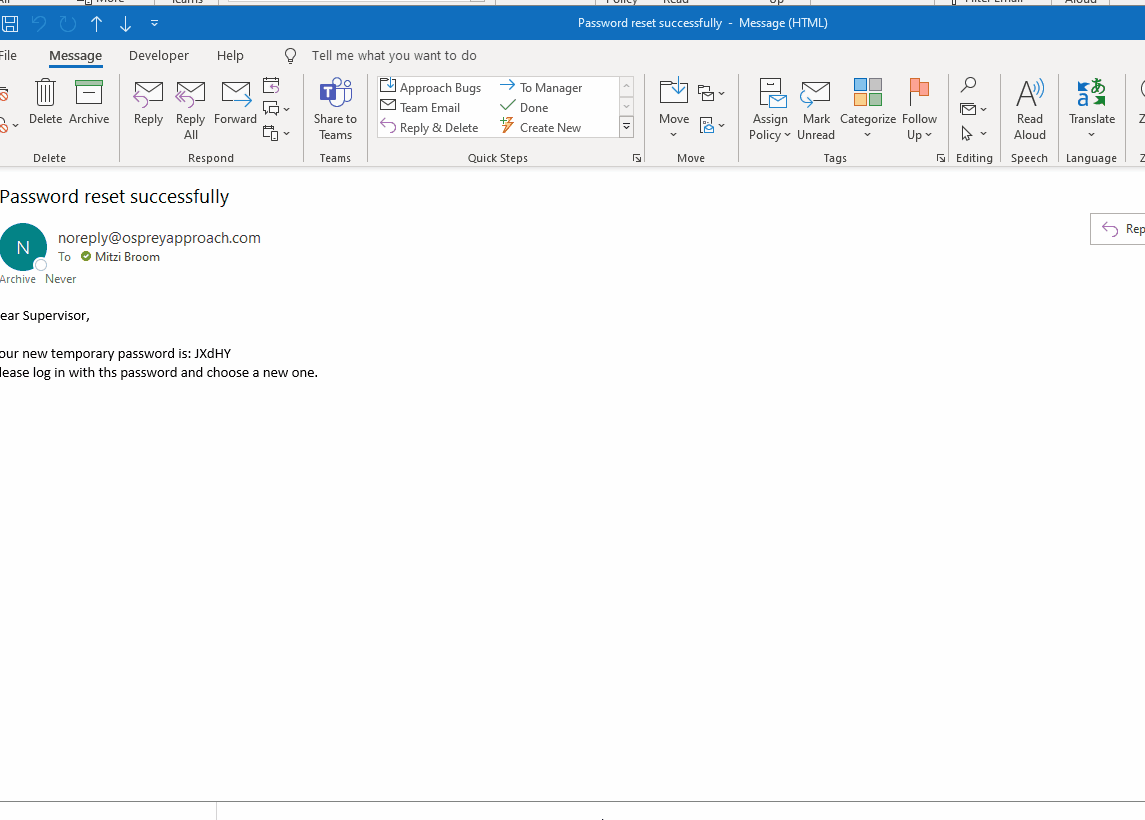Open the Tags dialog launcher
Viewport: 1145px width, 820px height.
pos(941,158)
